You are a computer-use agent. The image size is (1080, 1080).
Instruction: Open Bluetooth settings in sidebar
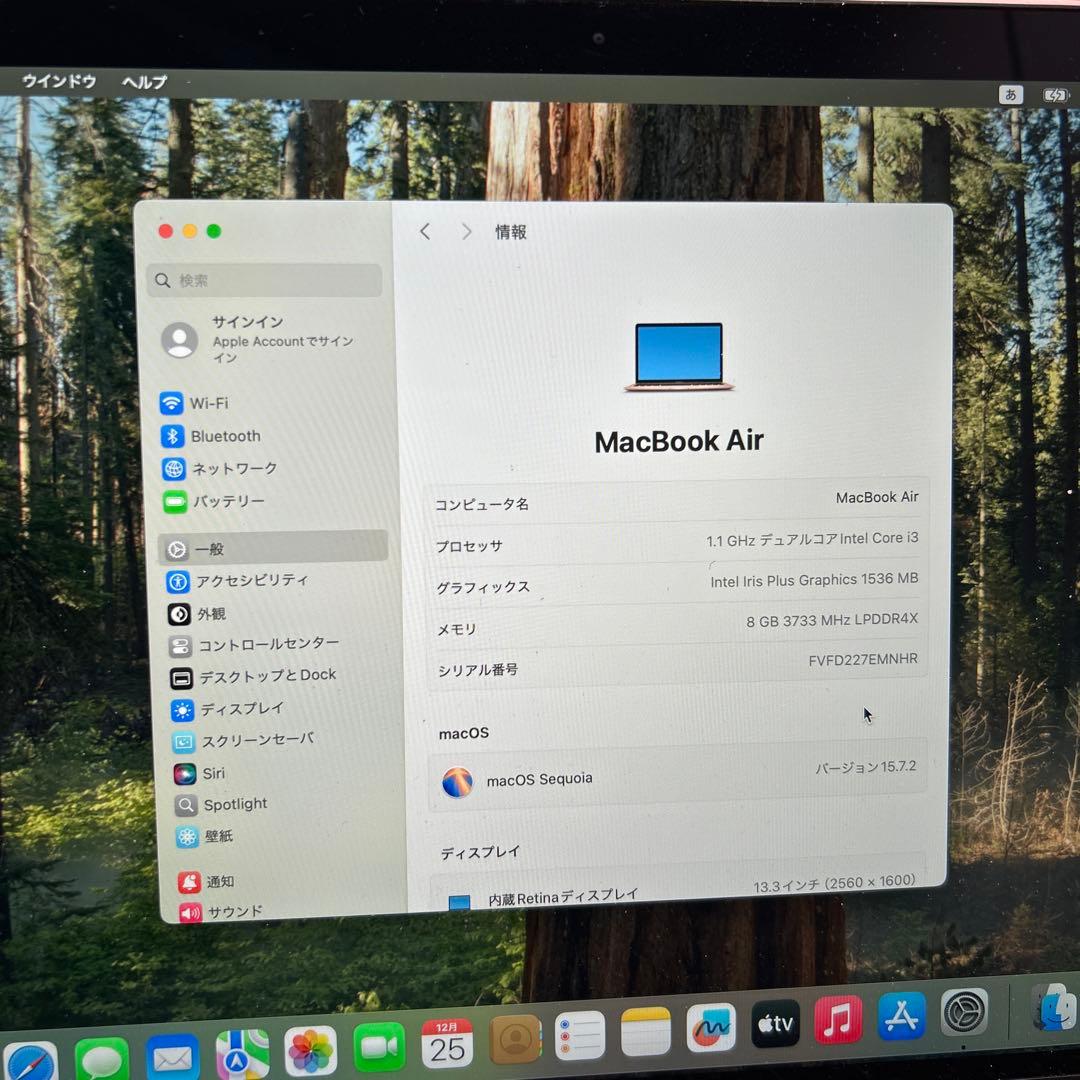(x=211, y=436)
